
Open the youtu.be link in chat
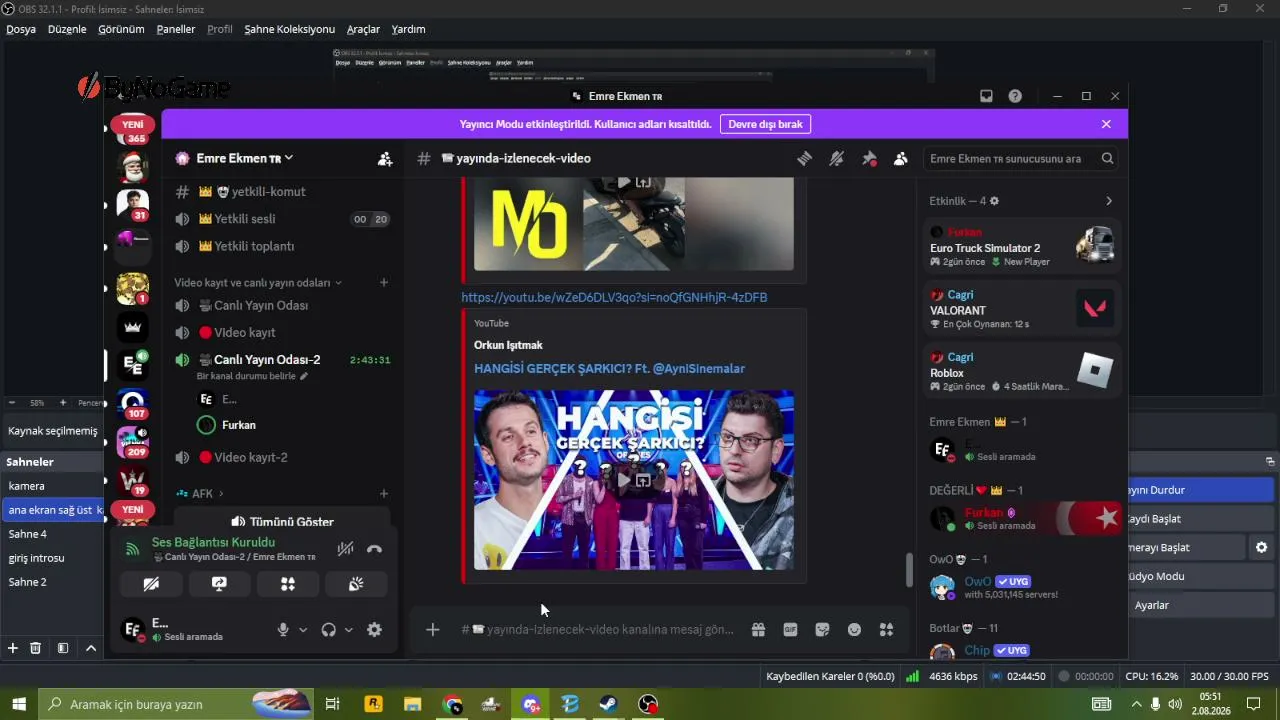(614, 297)
